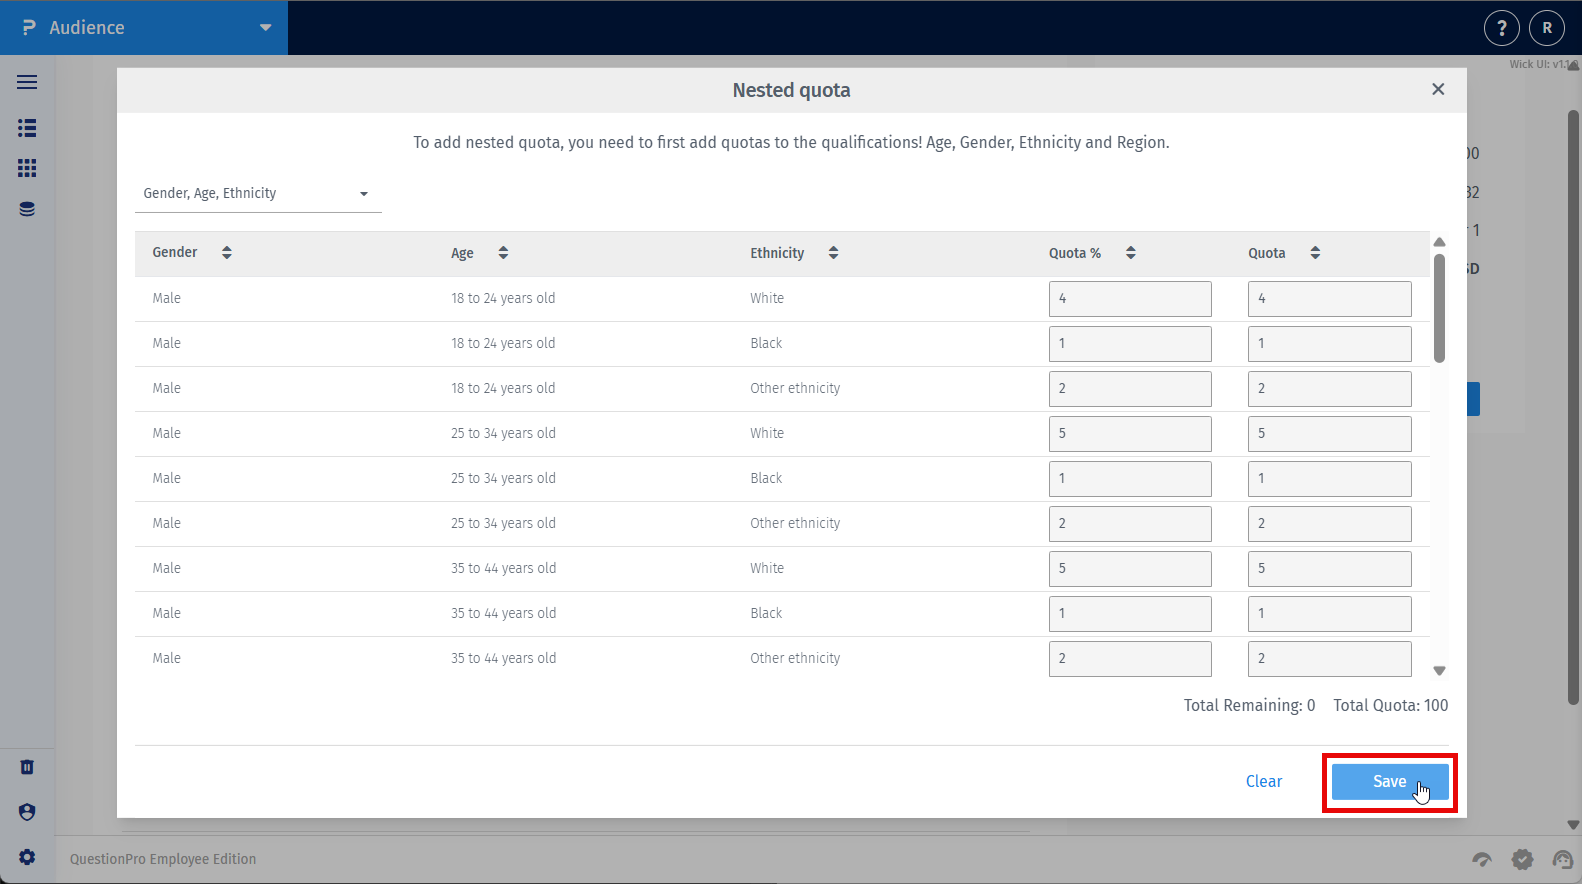Open the settings gear sidebar icon

27,857
